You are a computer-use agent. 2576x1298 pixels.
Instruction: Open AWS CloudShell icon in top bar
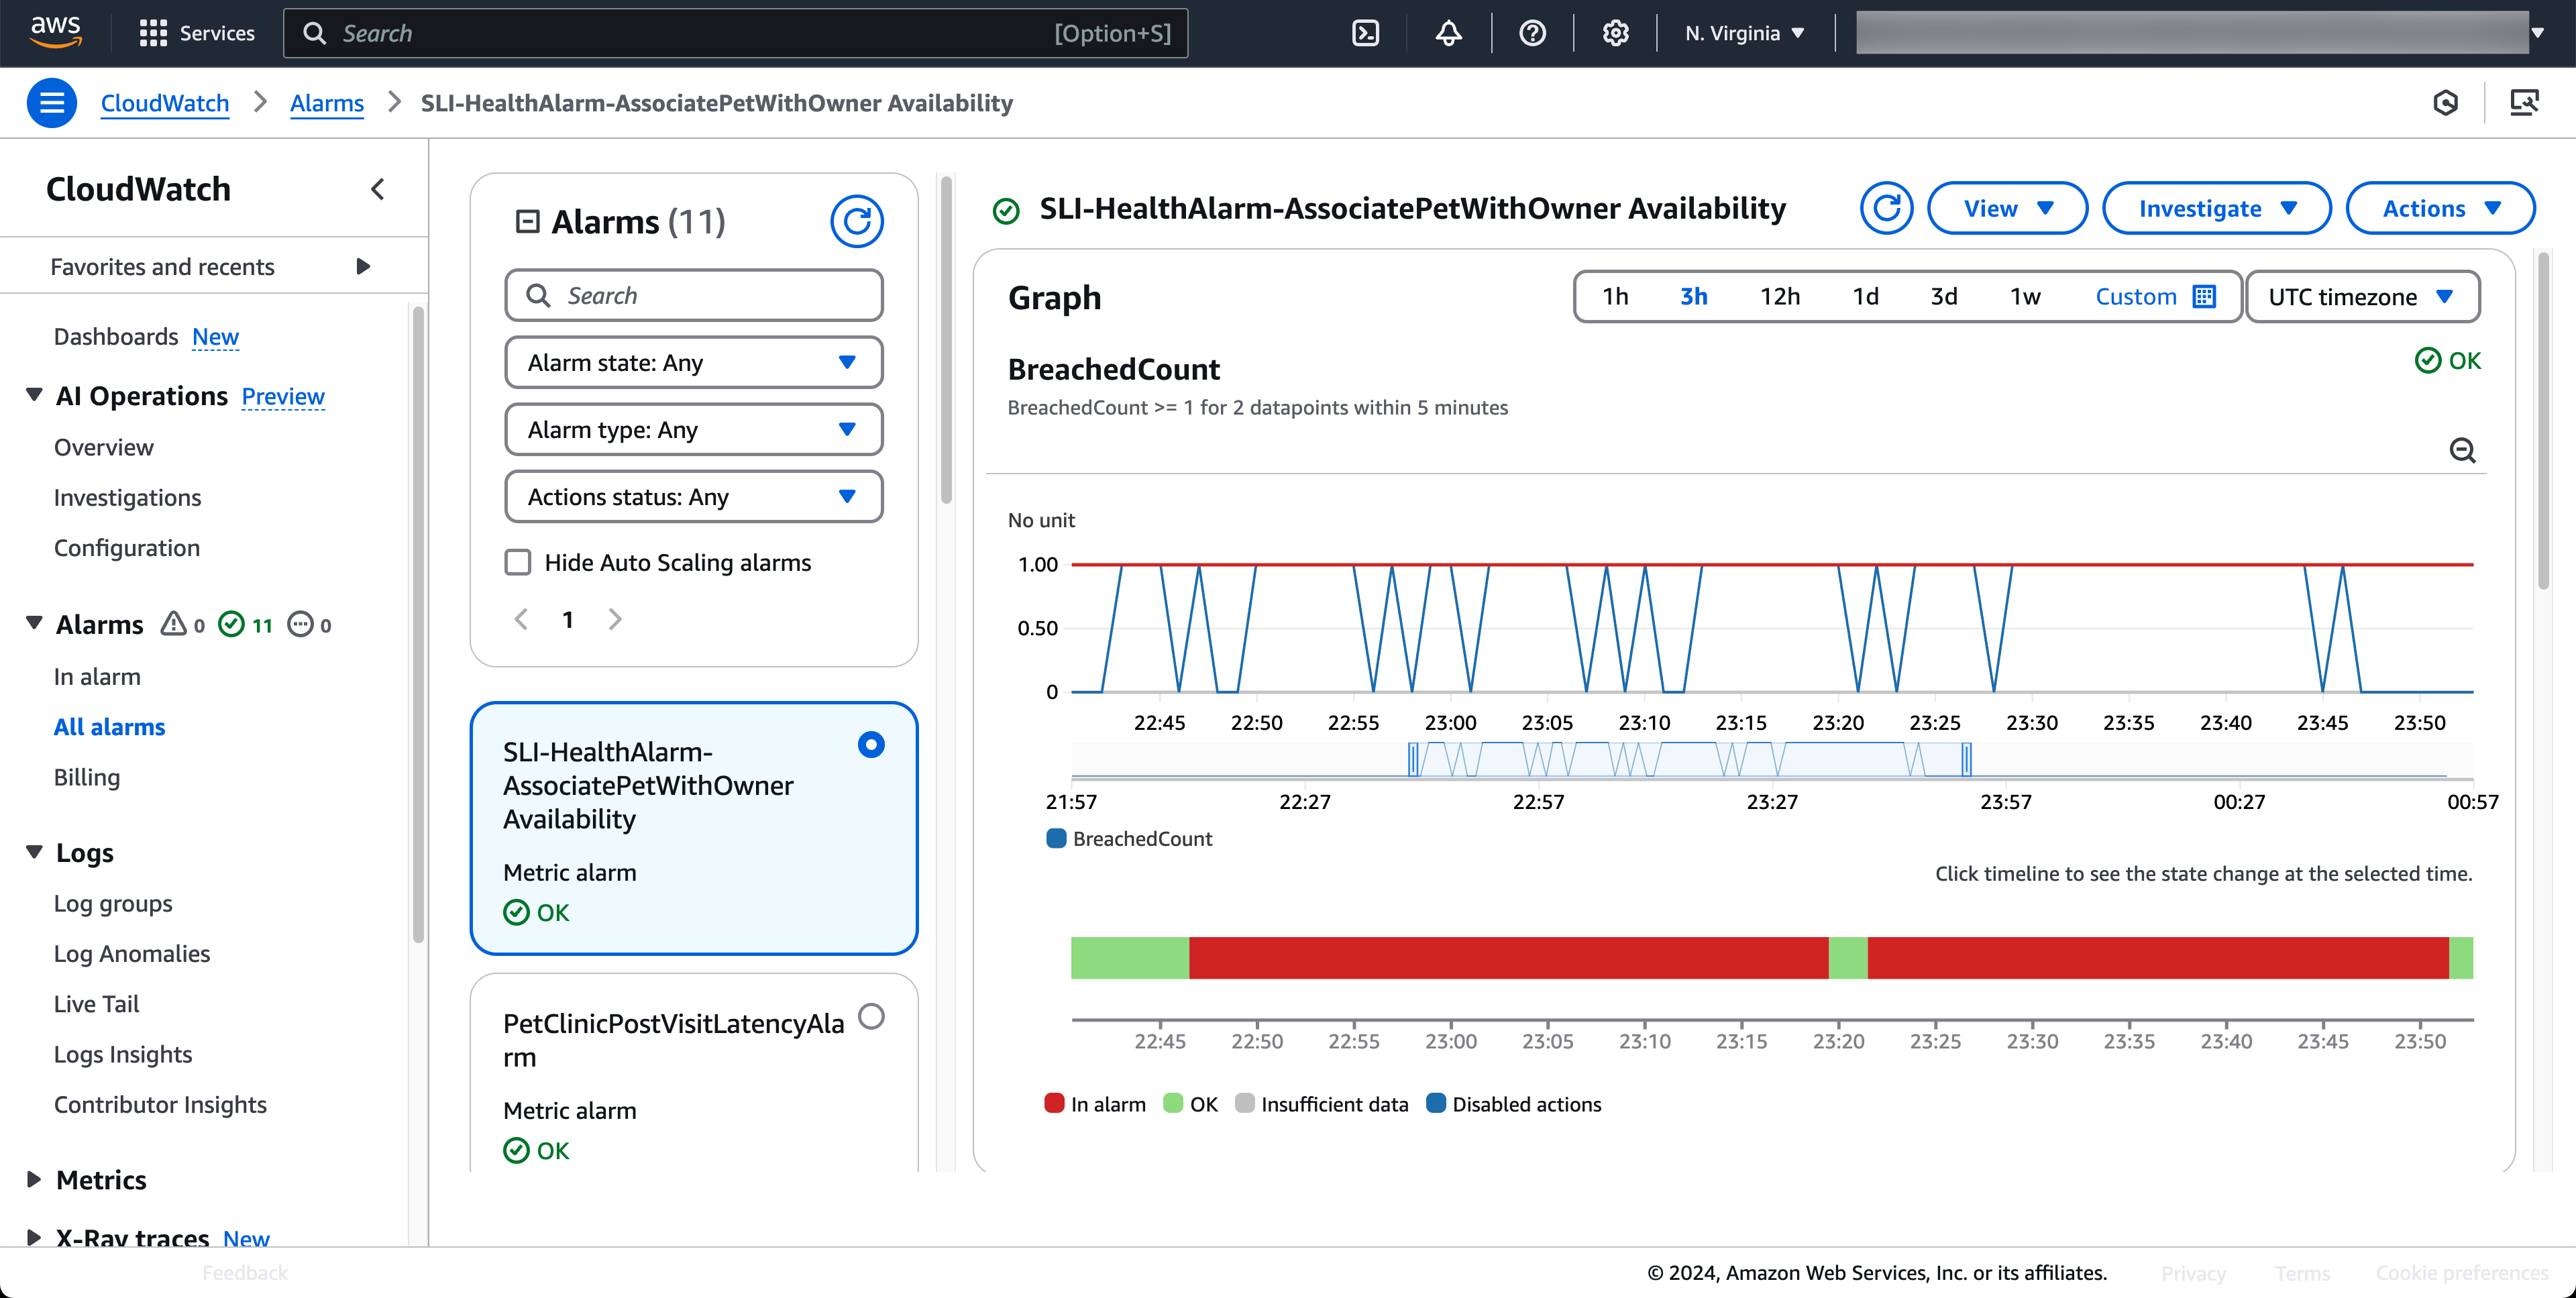[x=1365, y=33]
